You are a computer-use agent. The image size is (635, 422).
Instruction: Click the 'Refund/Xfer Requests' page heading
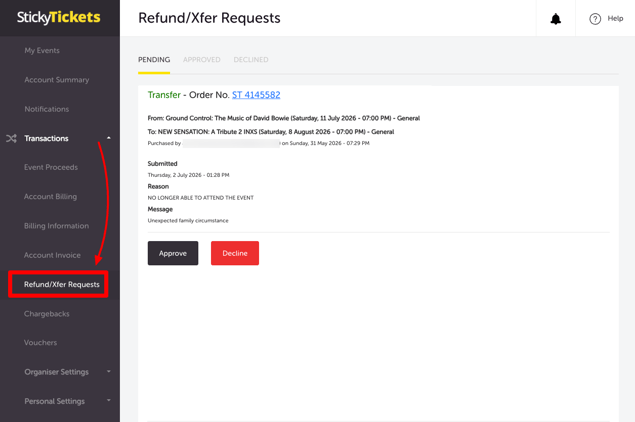(209, 18)
